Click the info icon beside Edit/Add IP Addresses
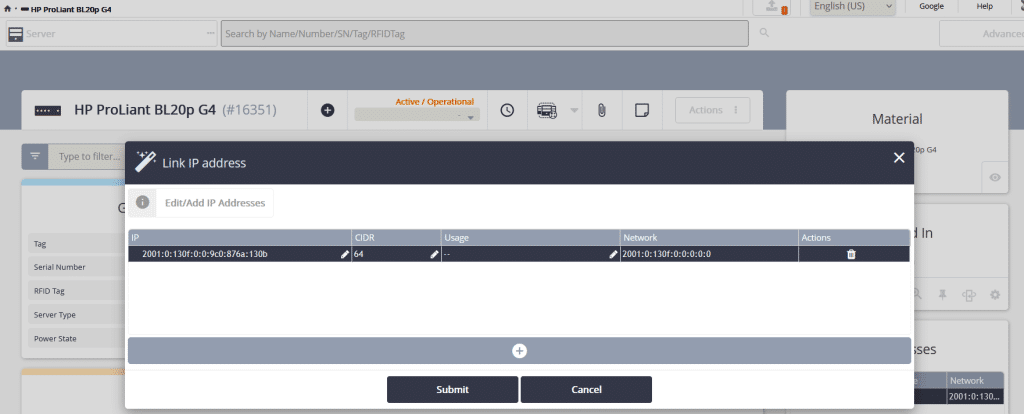This screenshot has height=414, width=1024. [x=143, y=203]
